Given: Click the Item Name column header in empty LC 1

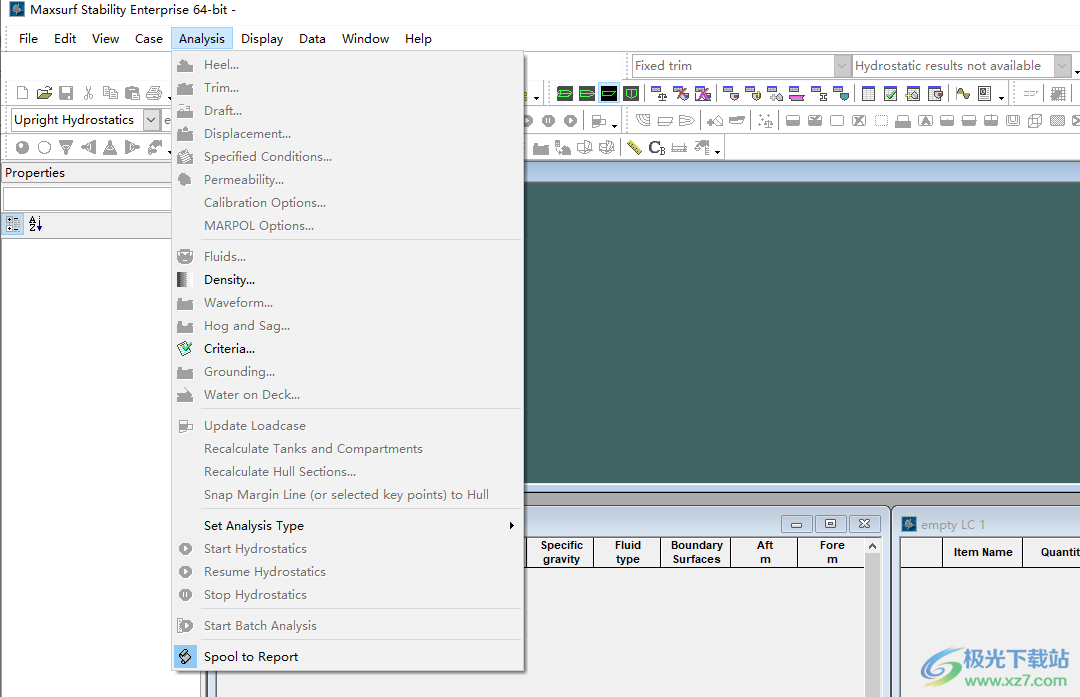Looking at the screenshot, I should [x=983, y=552].
